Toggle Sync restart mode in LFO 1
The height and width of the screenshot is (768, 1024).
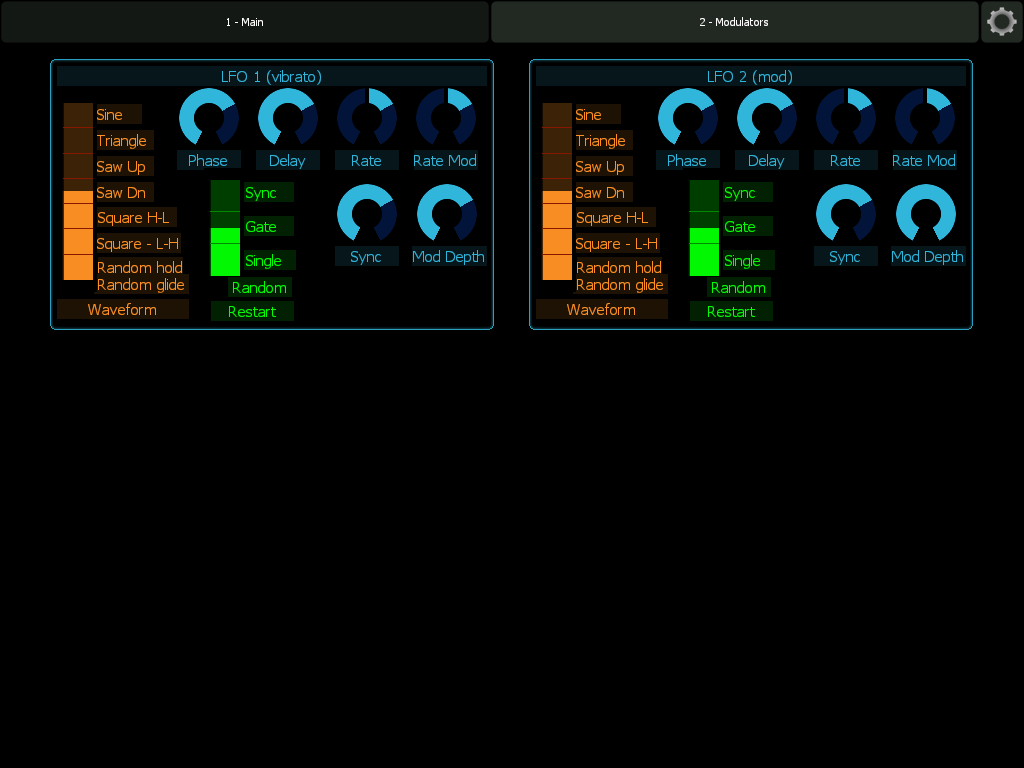pos(225,195)
